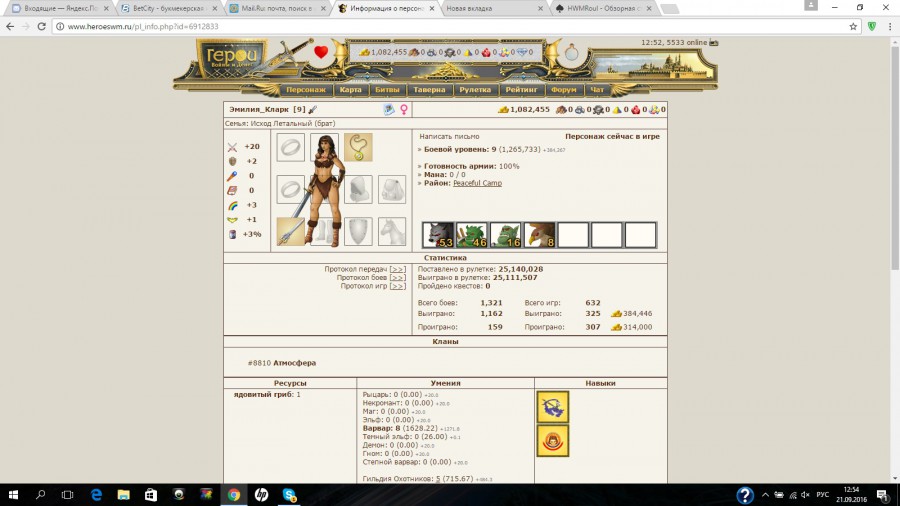Click the second skill icon under Навыки
Viewport: 900px width, 506px height.
(x=553, y=441)
